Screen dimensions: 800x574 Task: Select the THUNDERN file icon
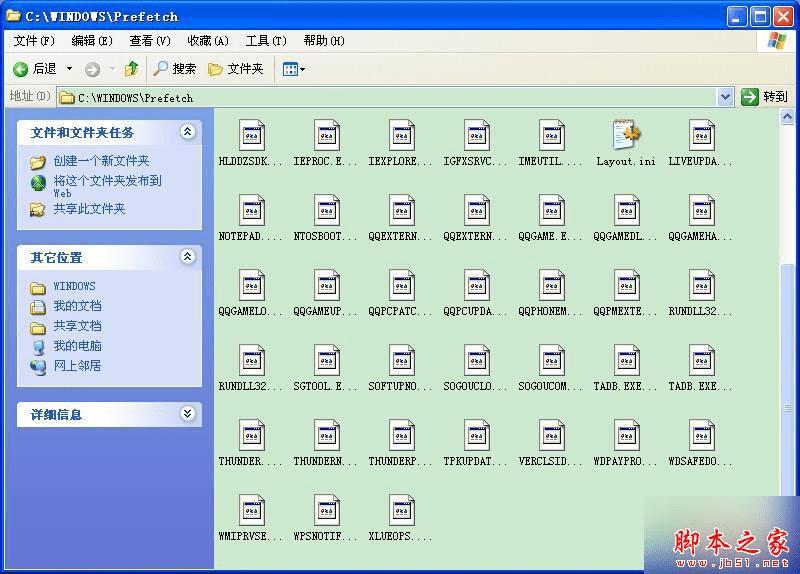pyautogui.click(x=327, y=435)
